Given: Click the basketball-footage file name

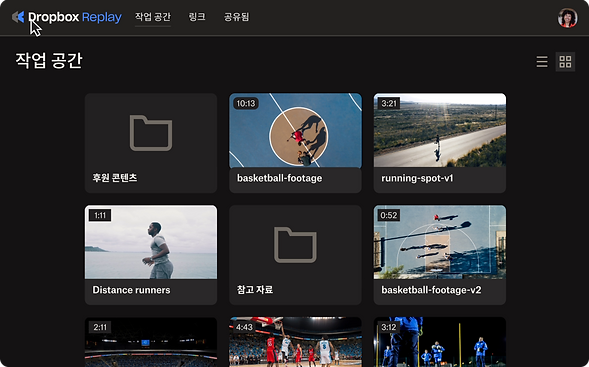Looking at the screenshot, I should (279, 178).
